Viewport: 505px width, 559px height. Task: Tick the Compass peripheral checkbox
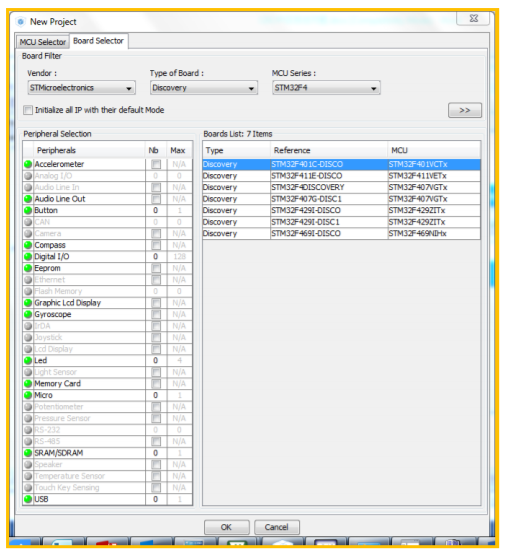156,245
